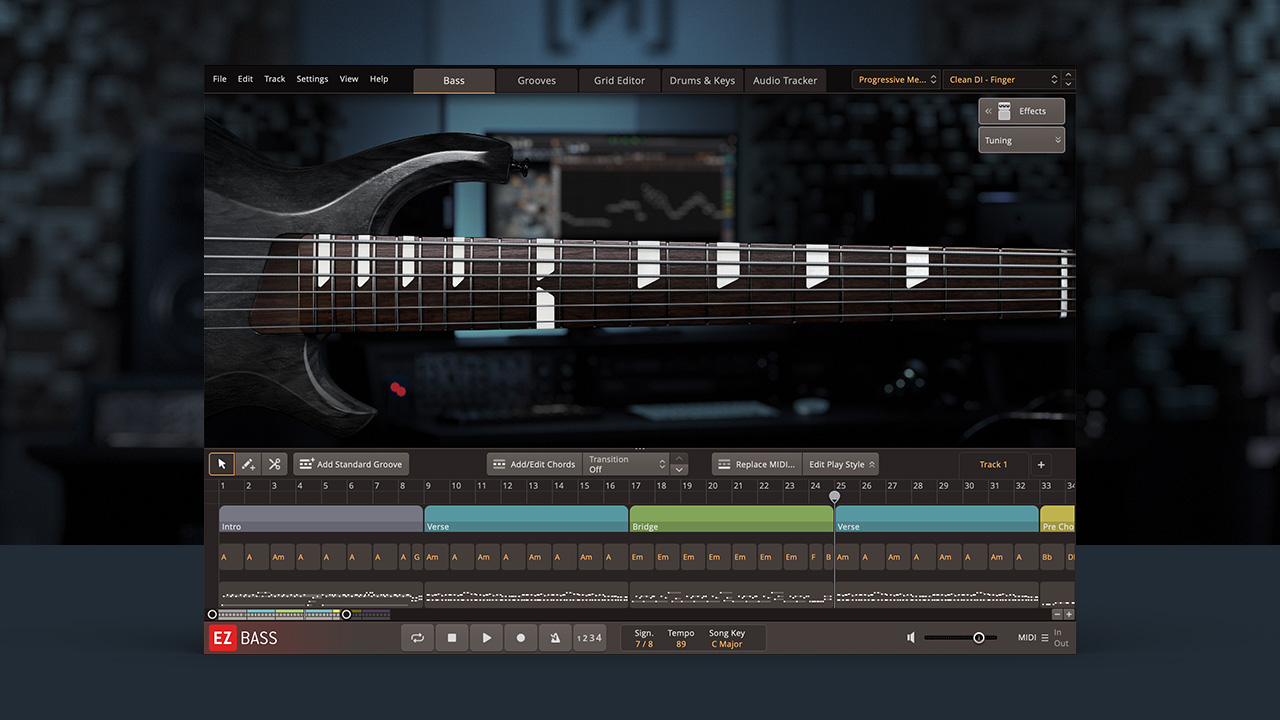Viewport: 1280px width, 720px height.
Task: Open the Transition Off dropdown
Action: [626, 464]
